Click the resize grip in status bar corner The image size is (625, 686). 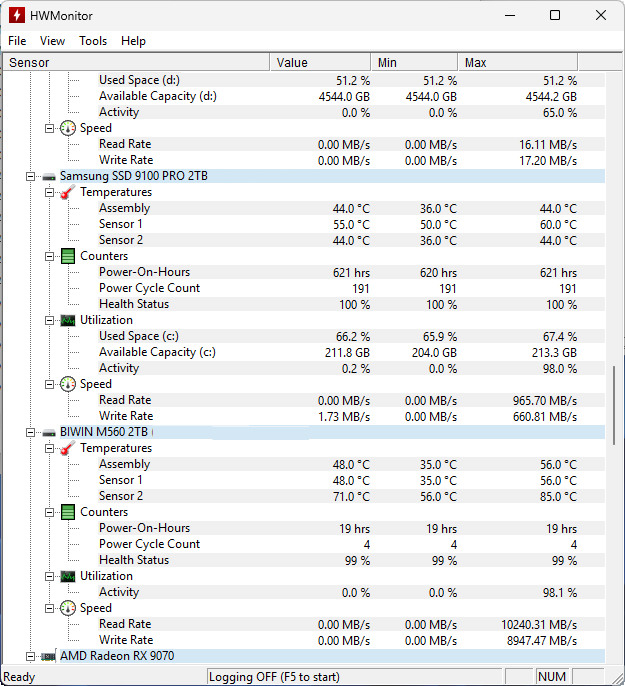click(x=616, y=677)
